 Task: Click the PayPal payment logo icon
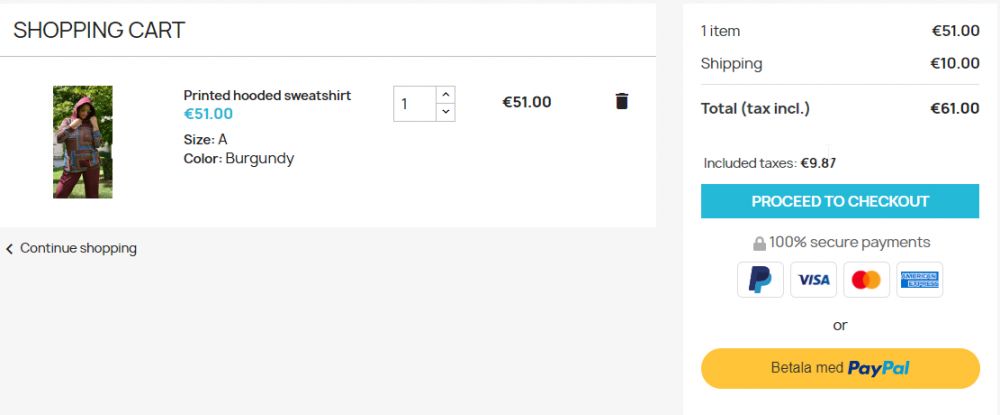click(x=760, y=280)
